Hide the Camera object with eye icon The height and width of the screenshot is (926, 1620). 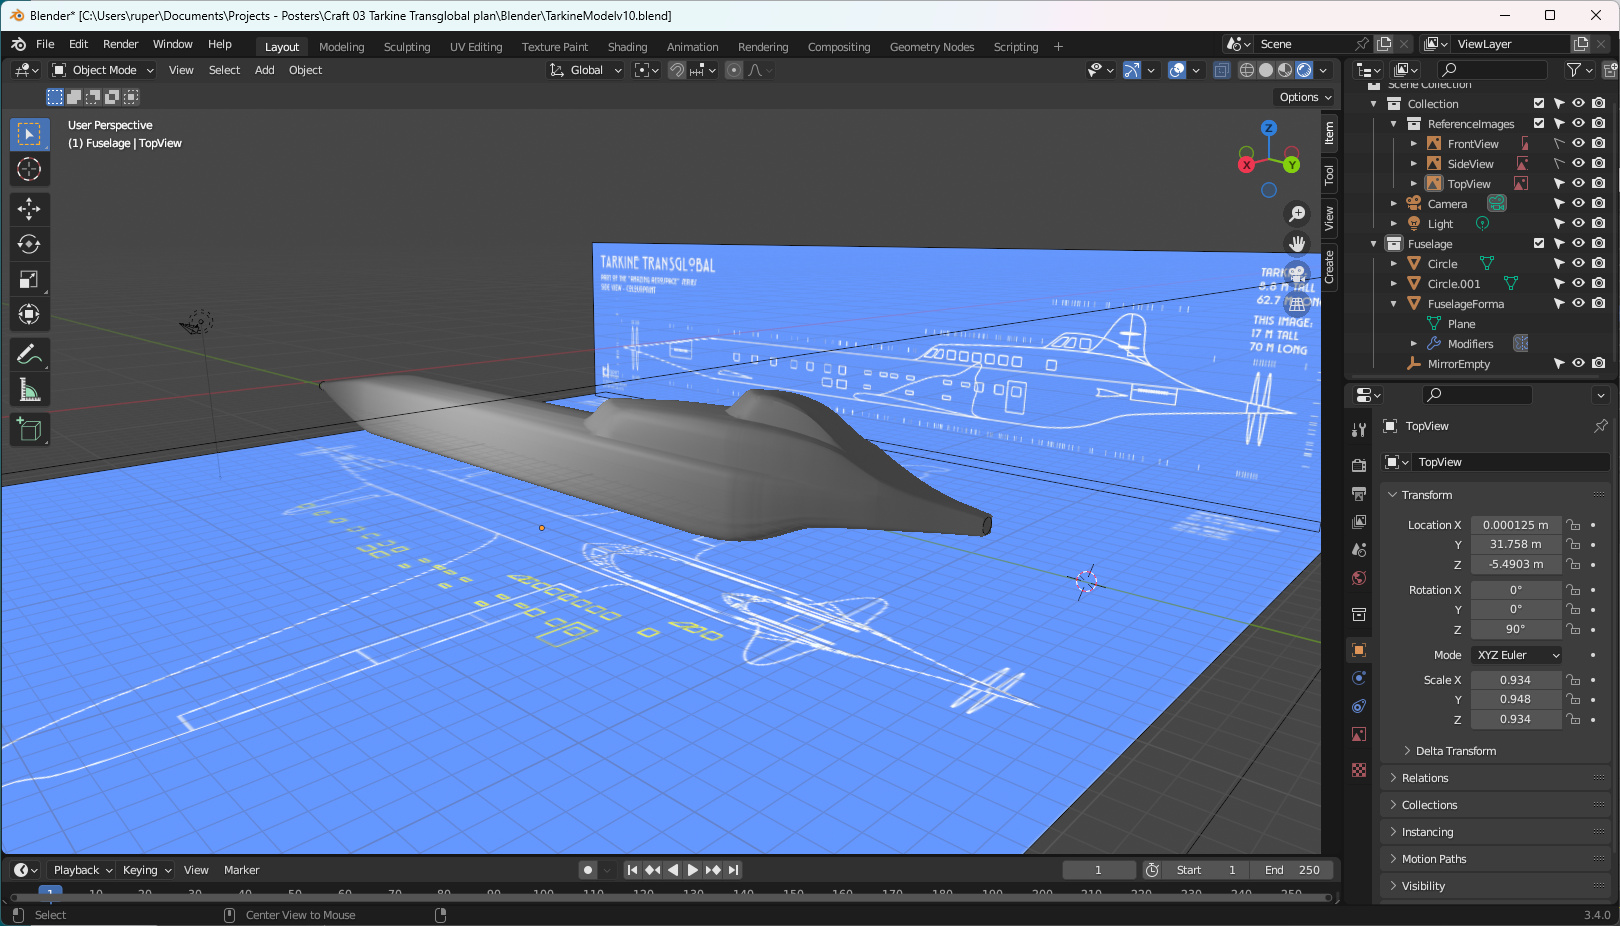point(1579,203)
